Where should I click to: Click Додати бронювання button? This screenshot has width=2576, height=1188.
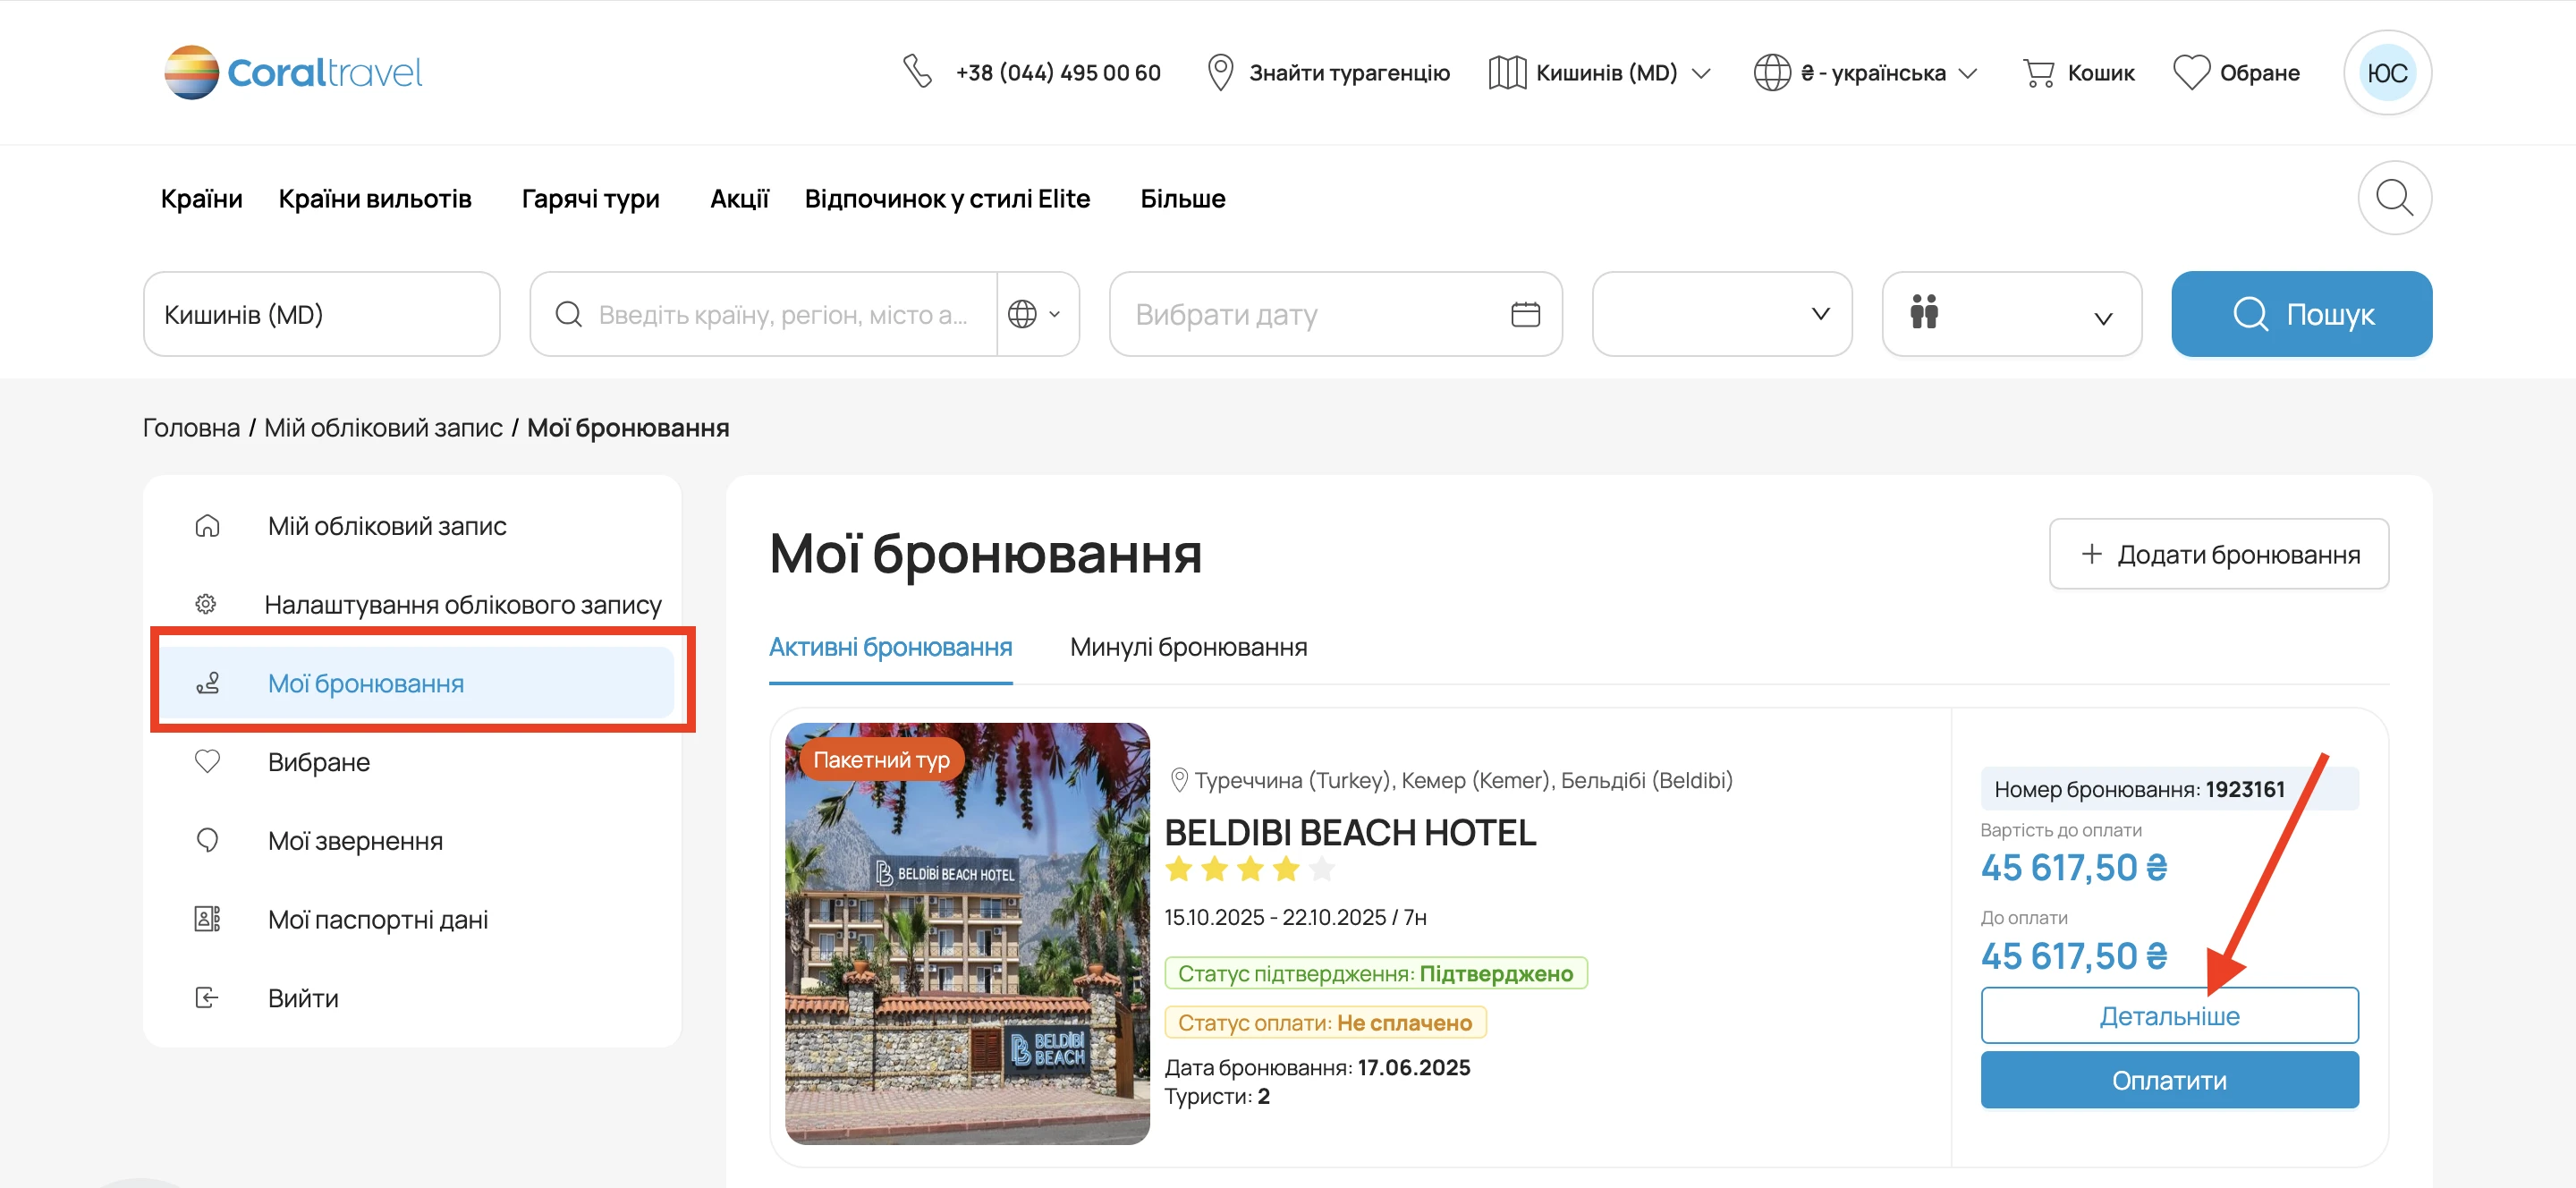[2219, 553]
